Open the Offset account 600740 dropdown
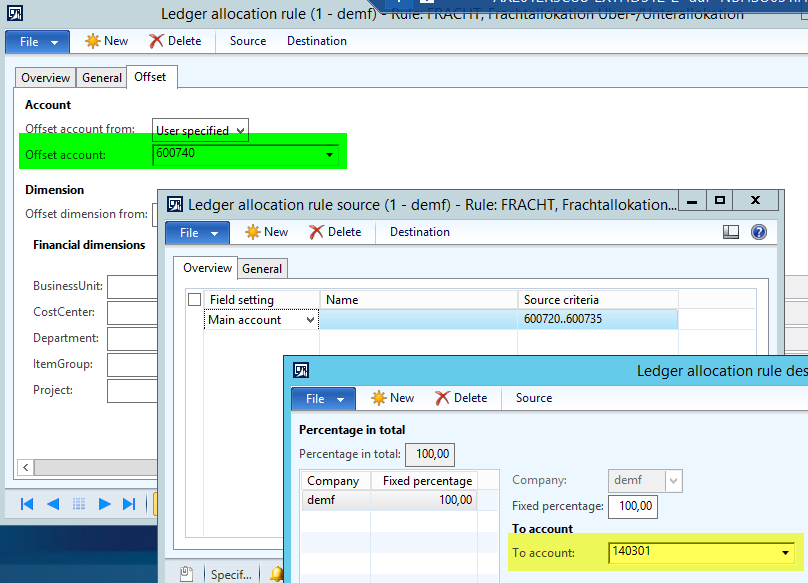The image size is (808, 583). click(329, 155)
